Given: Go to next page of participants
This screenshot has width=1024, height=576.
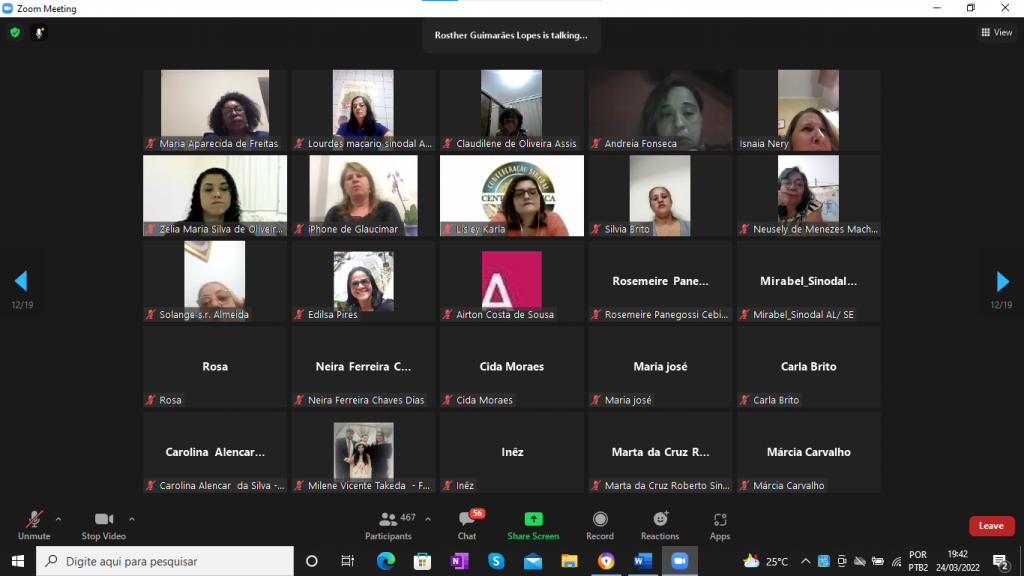Looking at the screenshot, I should (1003, 281).
